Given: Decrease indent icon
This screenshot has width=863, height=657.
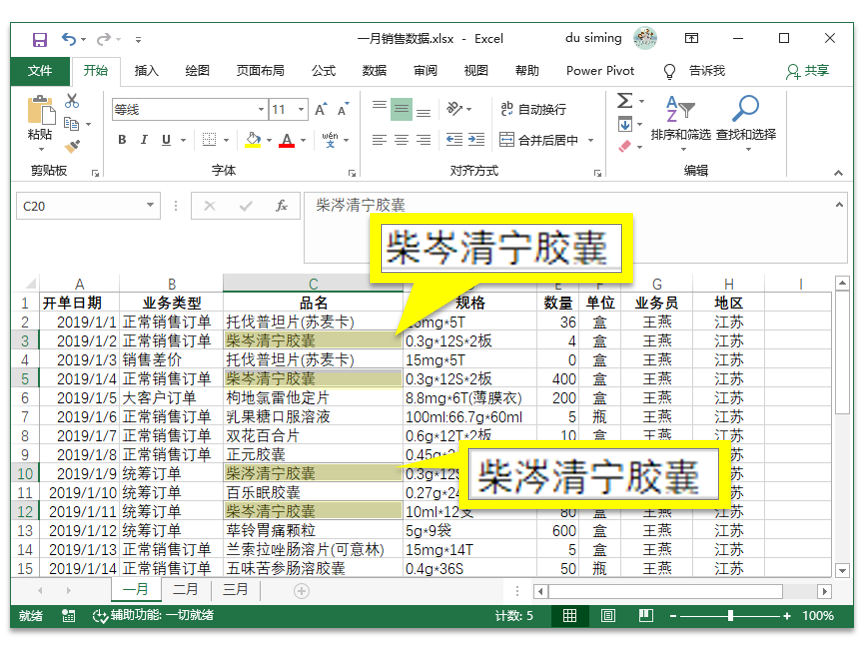Looking at the screenshot, I should 454,140.
